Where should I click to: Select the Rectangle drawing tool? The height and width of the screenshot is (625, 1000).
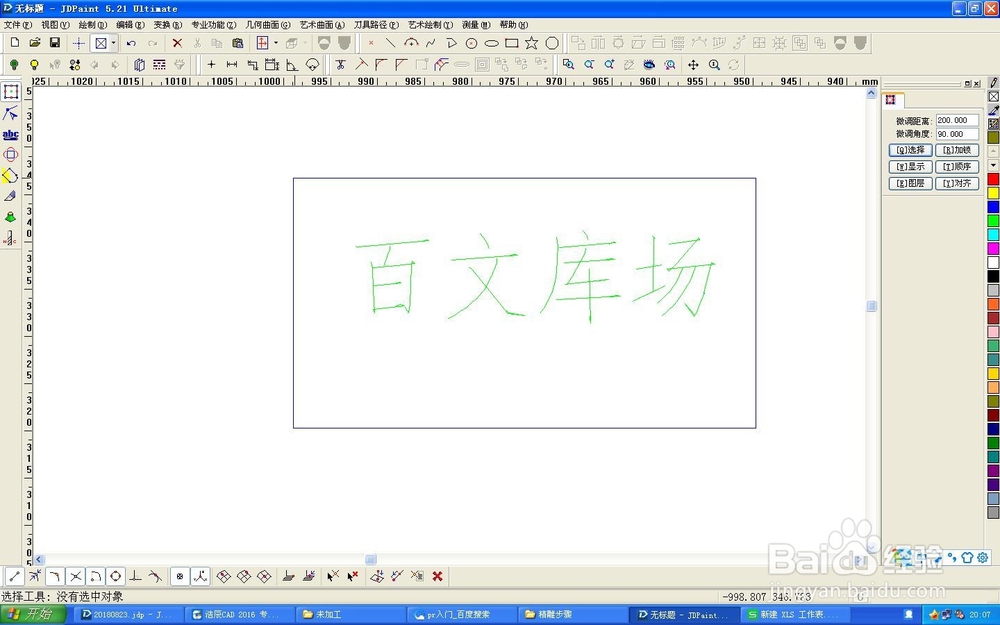pos(511,43)
